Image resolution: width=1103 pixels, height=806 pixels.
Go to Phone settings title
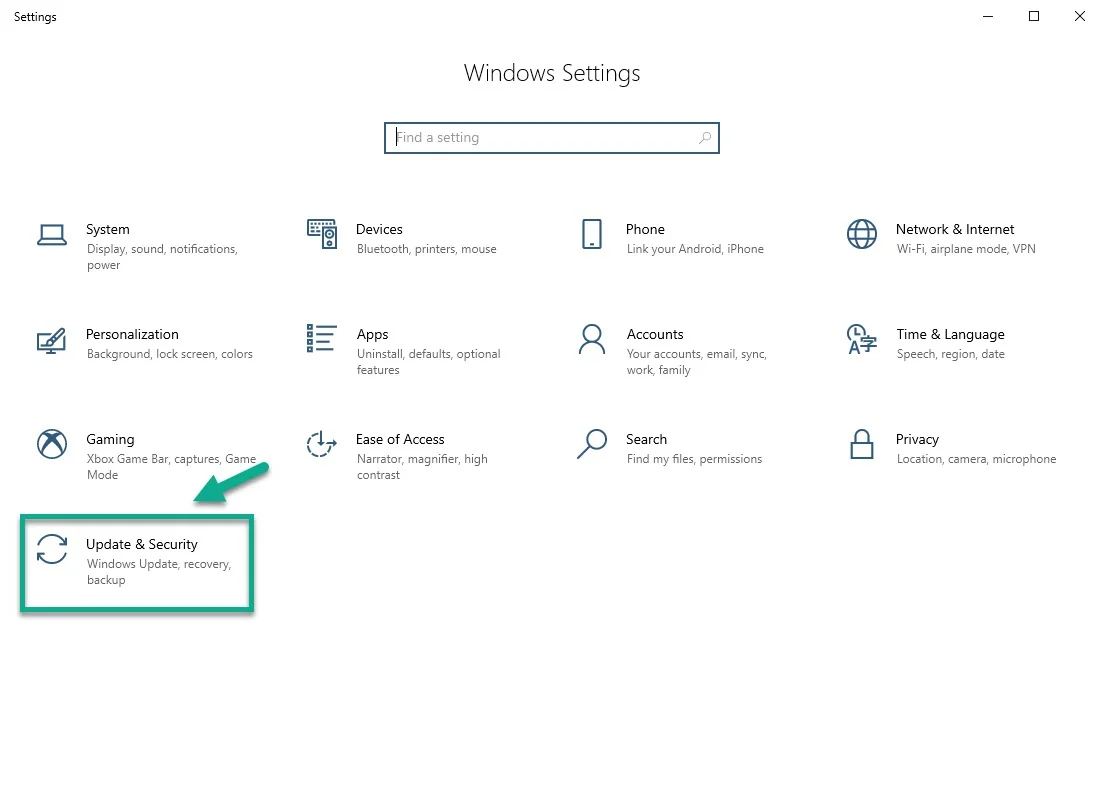click(x=645, y=229)
